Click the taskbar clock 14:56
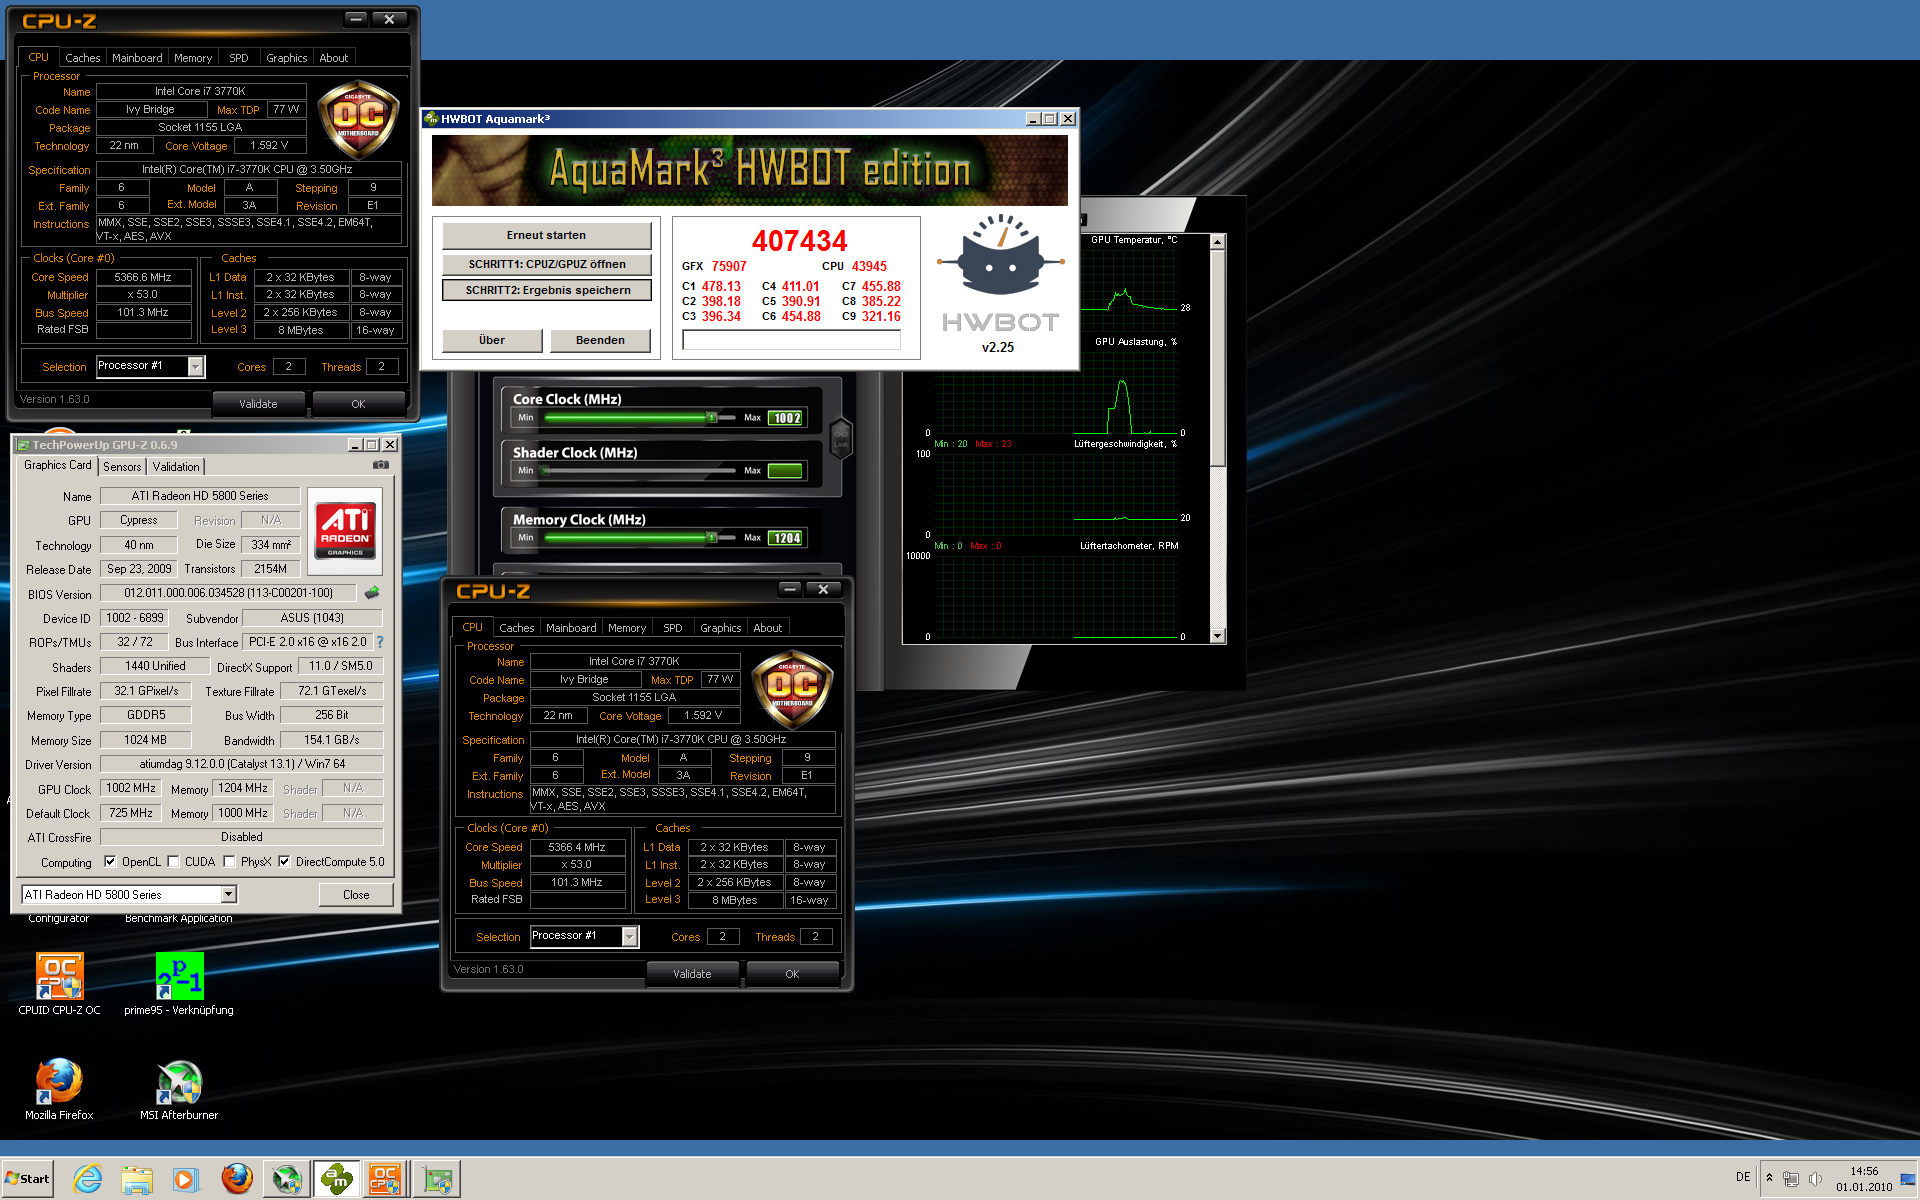 tap(1863, 1171)
